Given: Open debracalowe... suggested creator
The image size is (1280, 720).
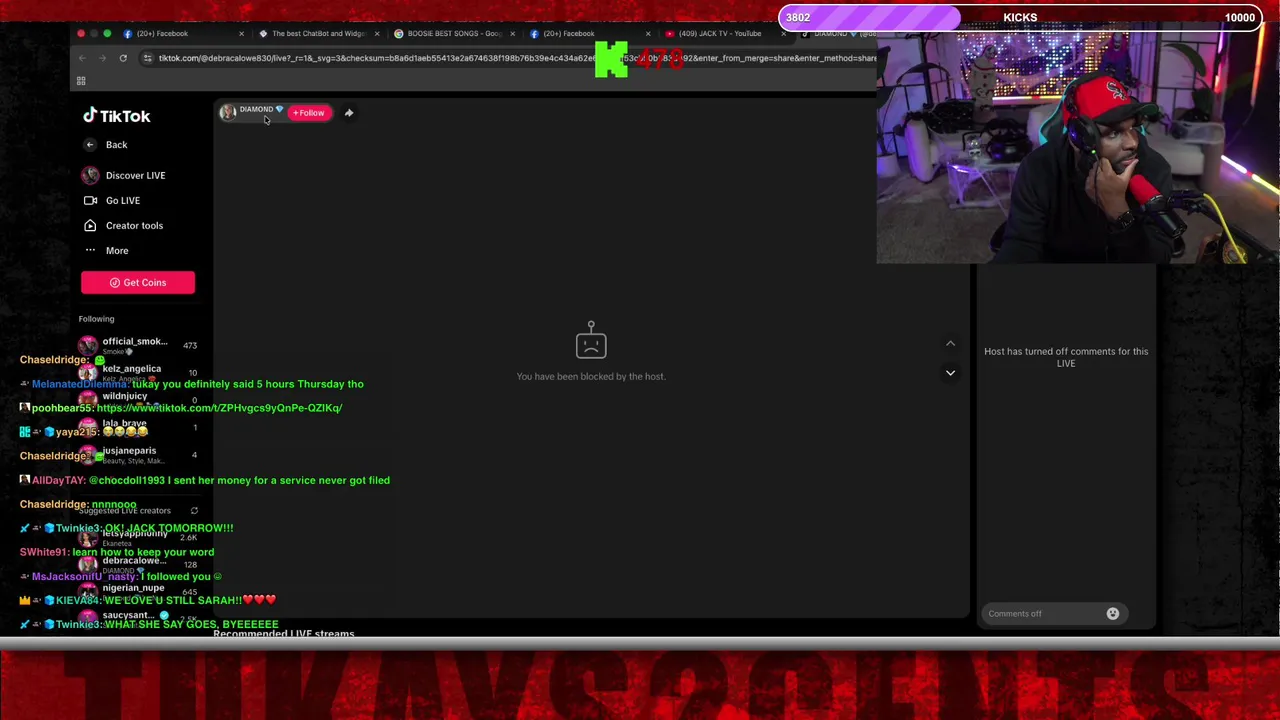Looking at the screenshot, I should click(138, 565).
